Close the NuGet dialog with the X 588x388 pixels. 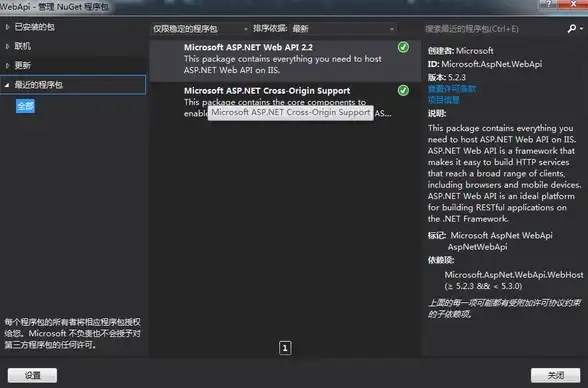(573, 4)
